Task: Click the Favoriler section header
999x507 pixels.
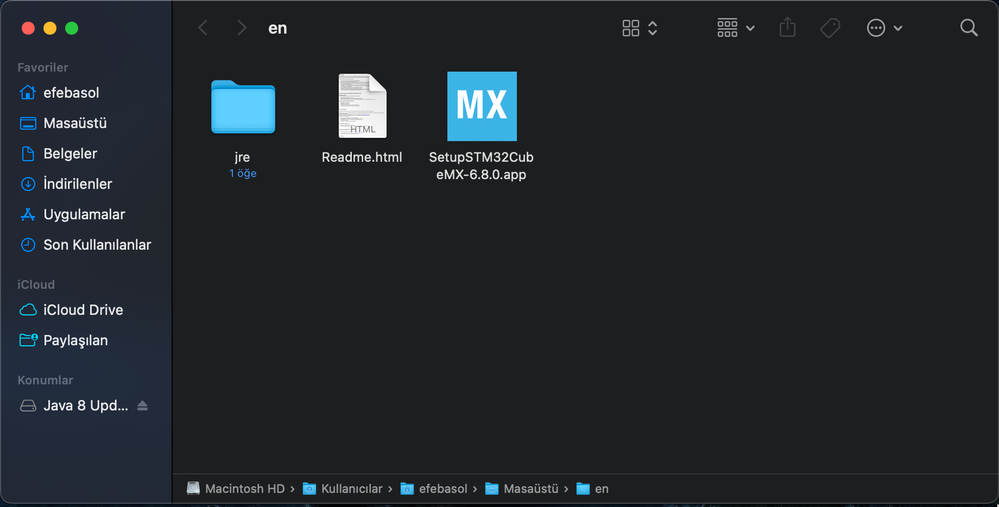Action: click(43, 68)
